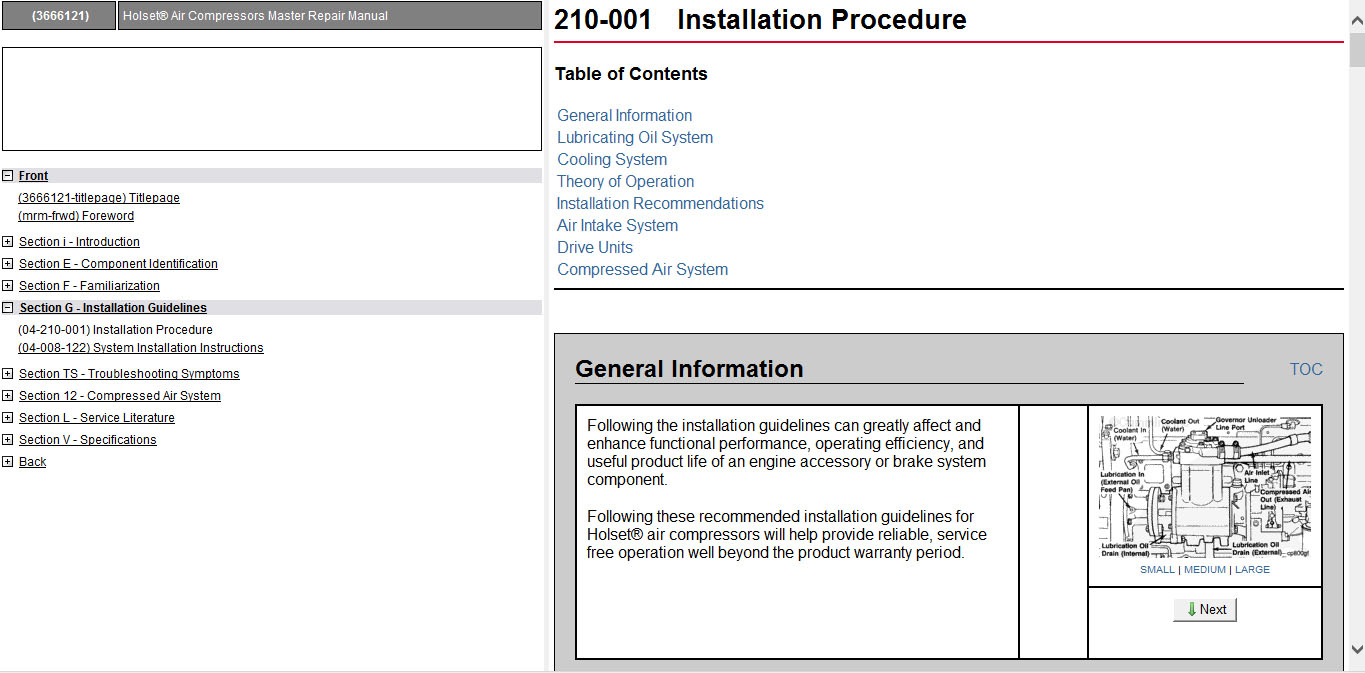View the SMALL compressor diagram size

[1157, 570]
